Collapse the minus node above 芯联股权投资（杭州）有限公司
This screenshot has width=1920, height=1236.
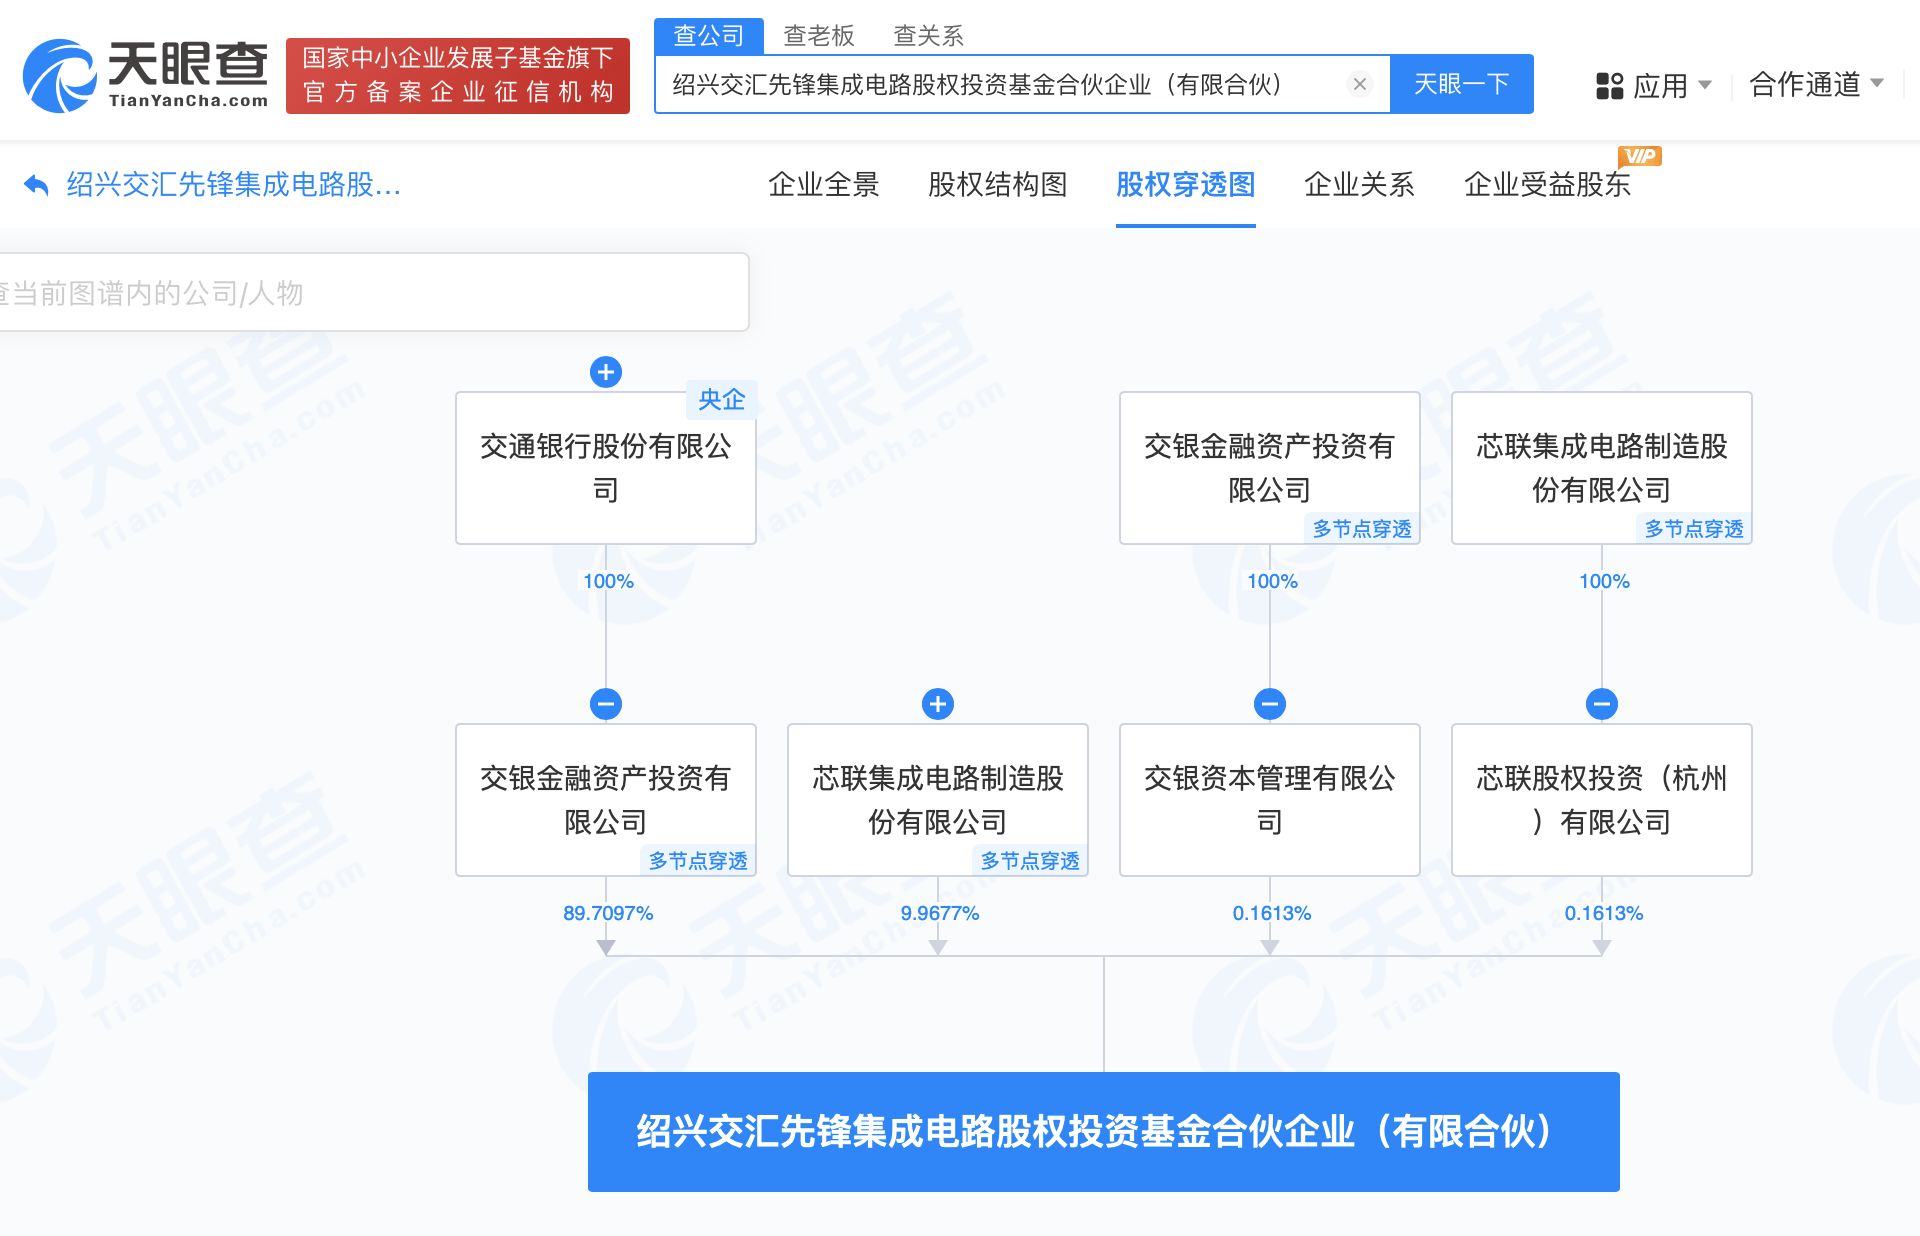pyautogui.click(x=1602, y=703)
